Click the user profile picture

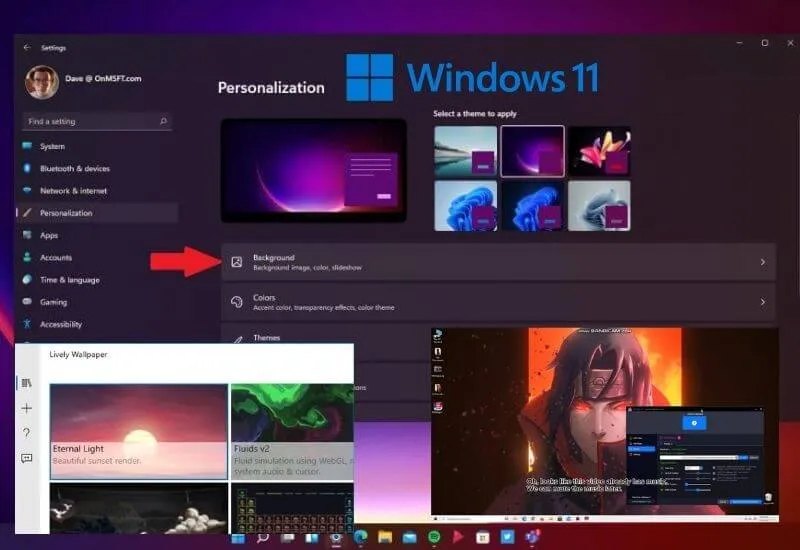click(42, 82)
